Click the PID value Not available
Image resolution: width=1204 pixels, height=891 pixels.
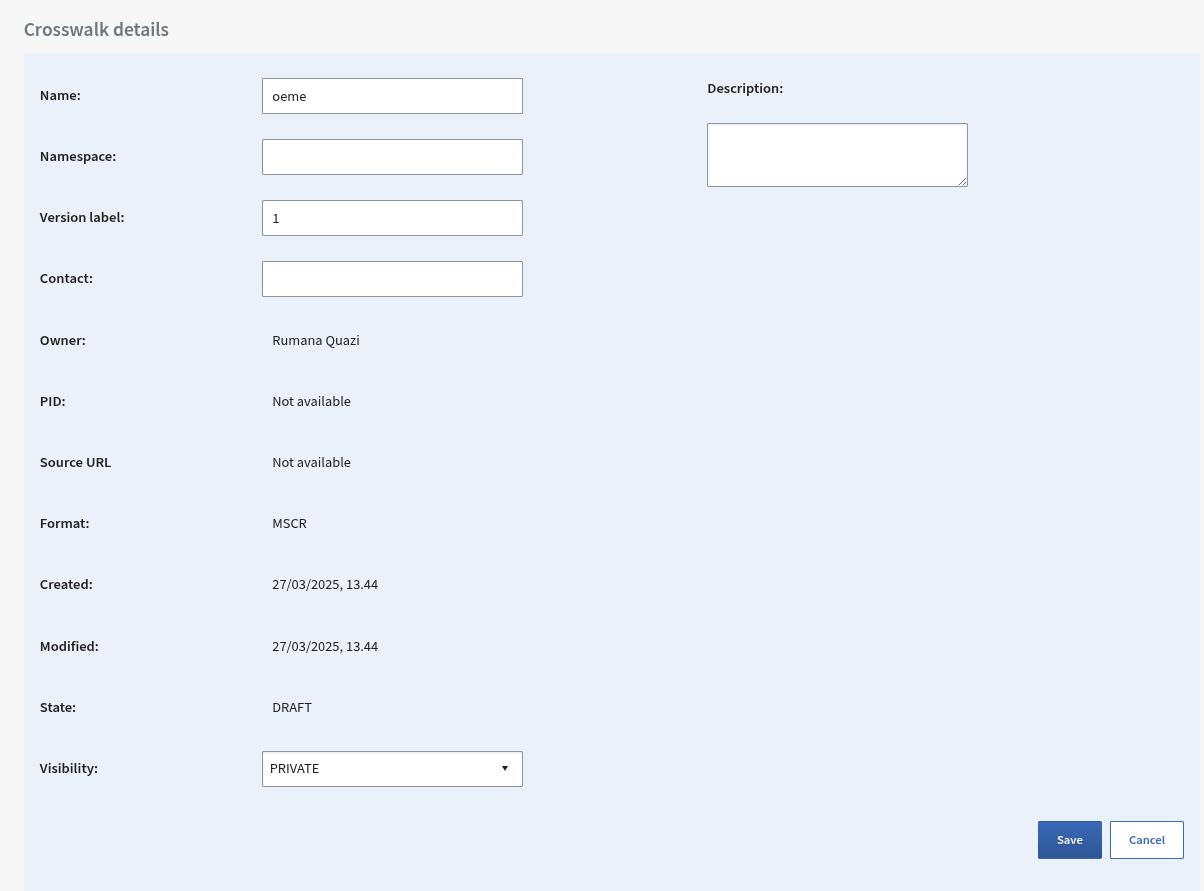[311, 401]
